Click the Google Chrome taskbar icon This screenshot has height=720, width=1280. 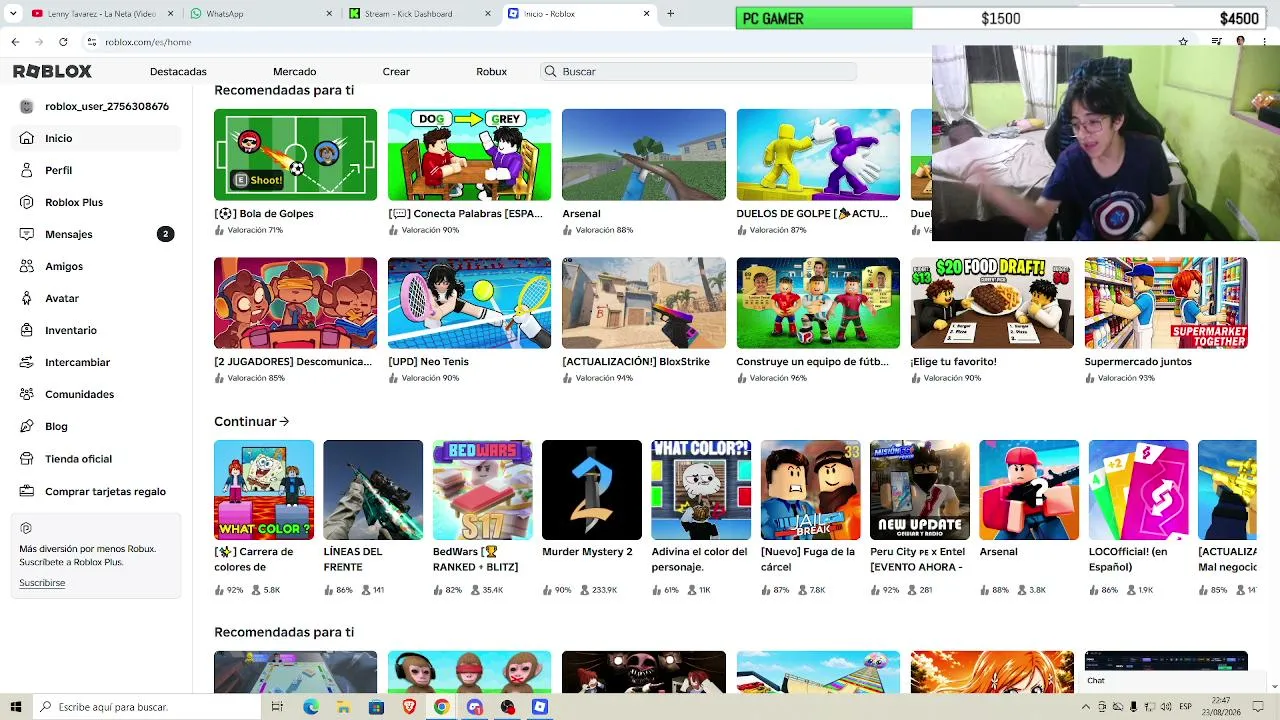441,707
